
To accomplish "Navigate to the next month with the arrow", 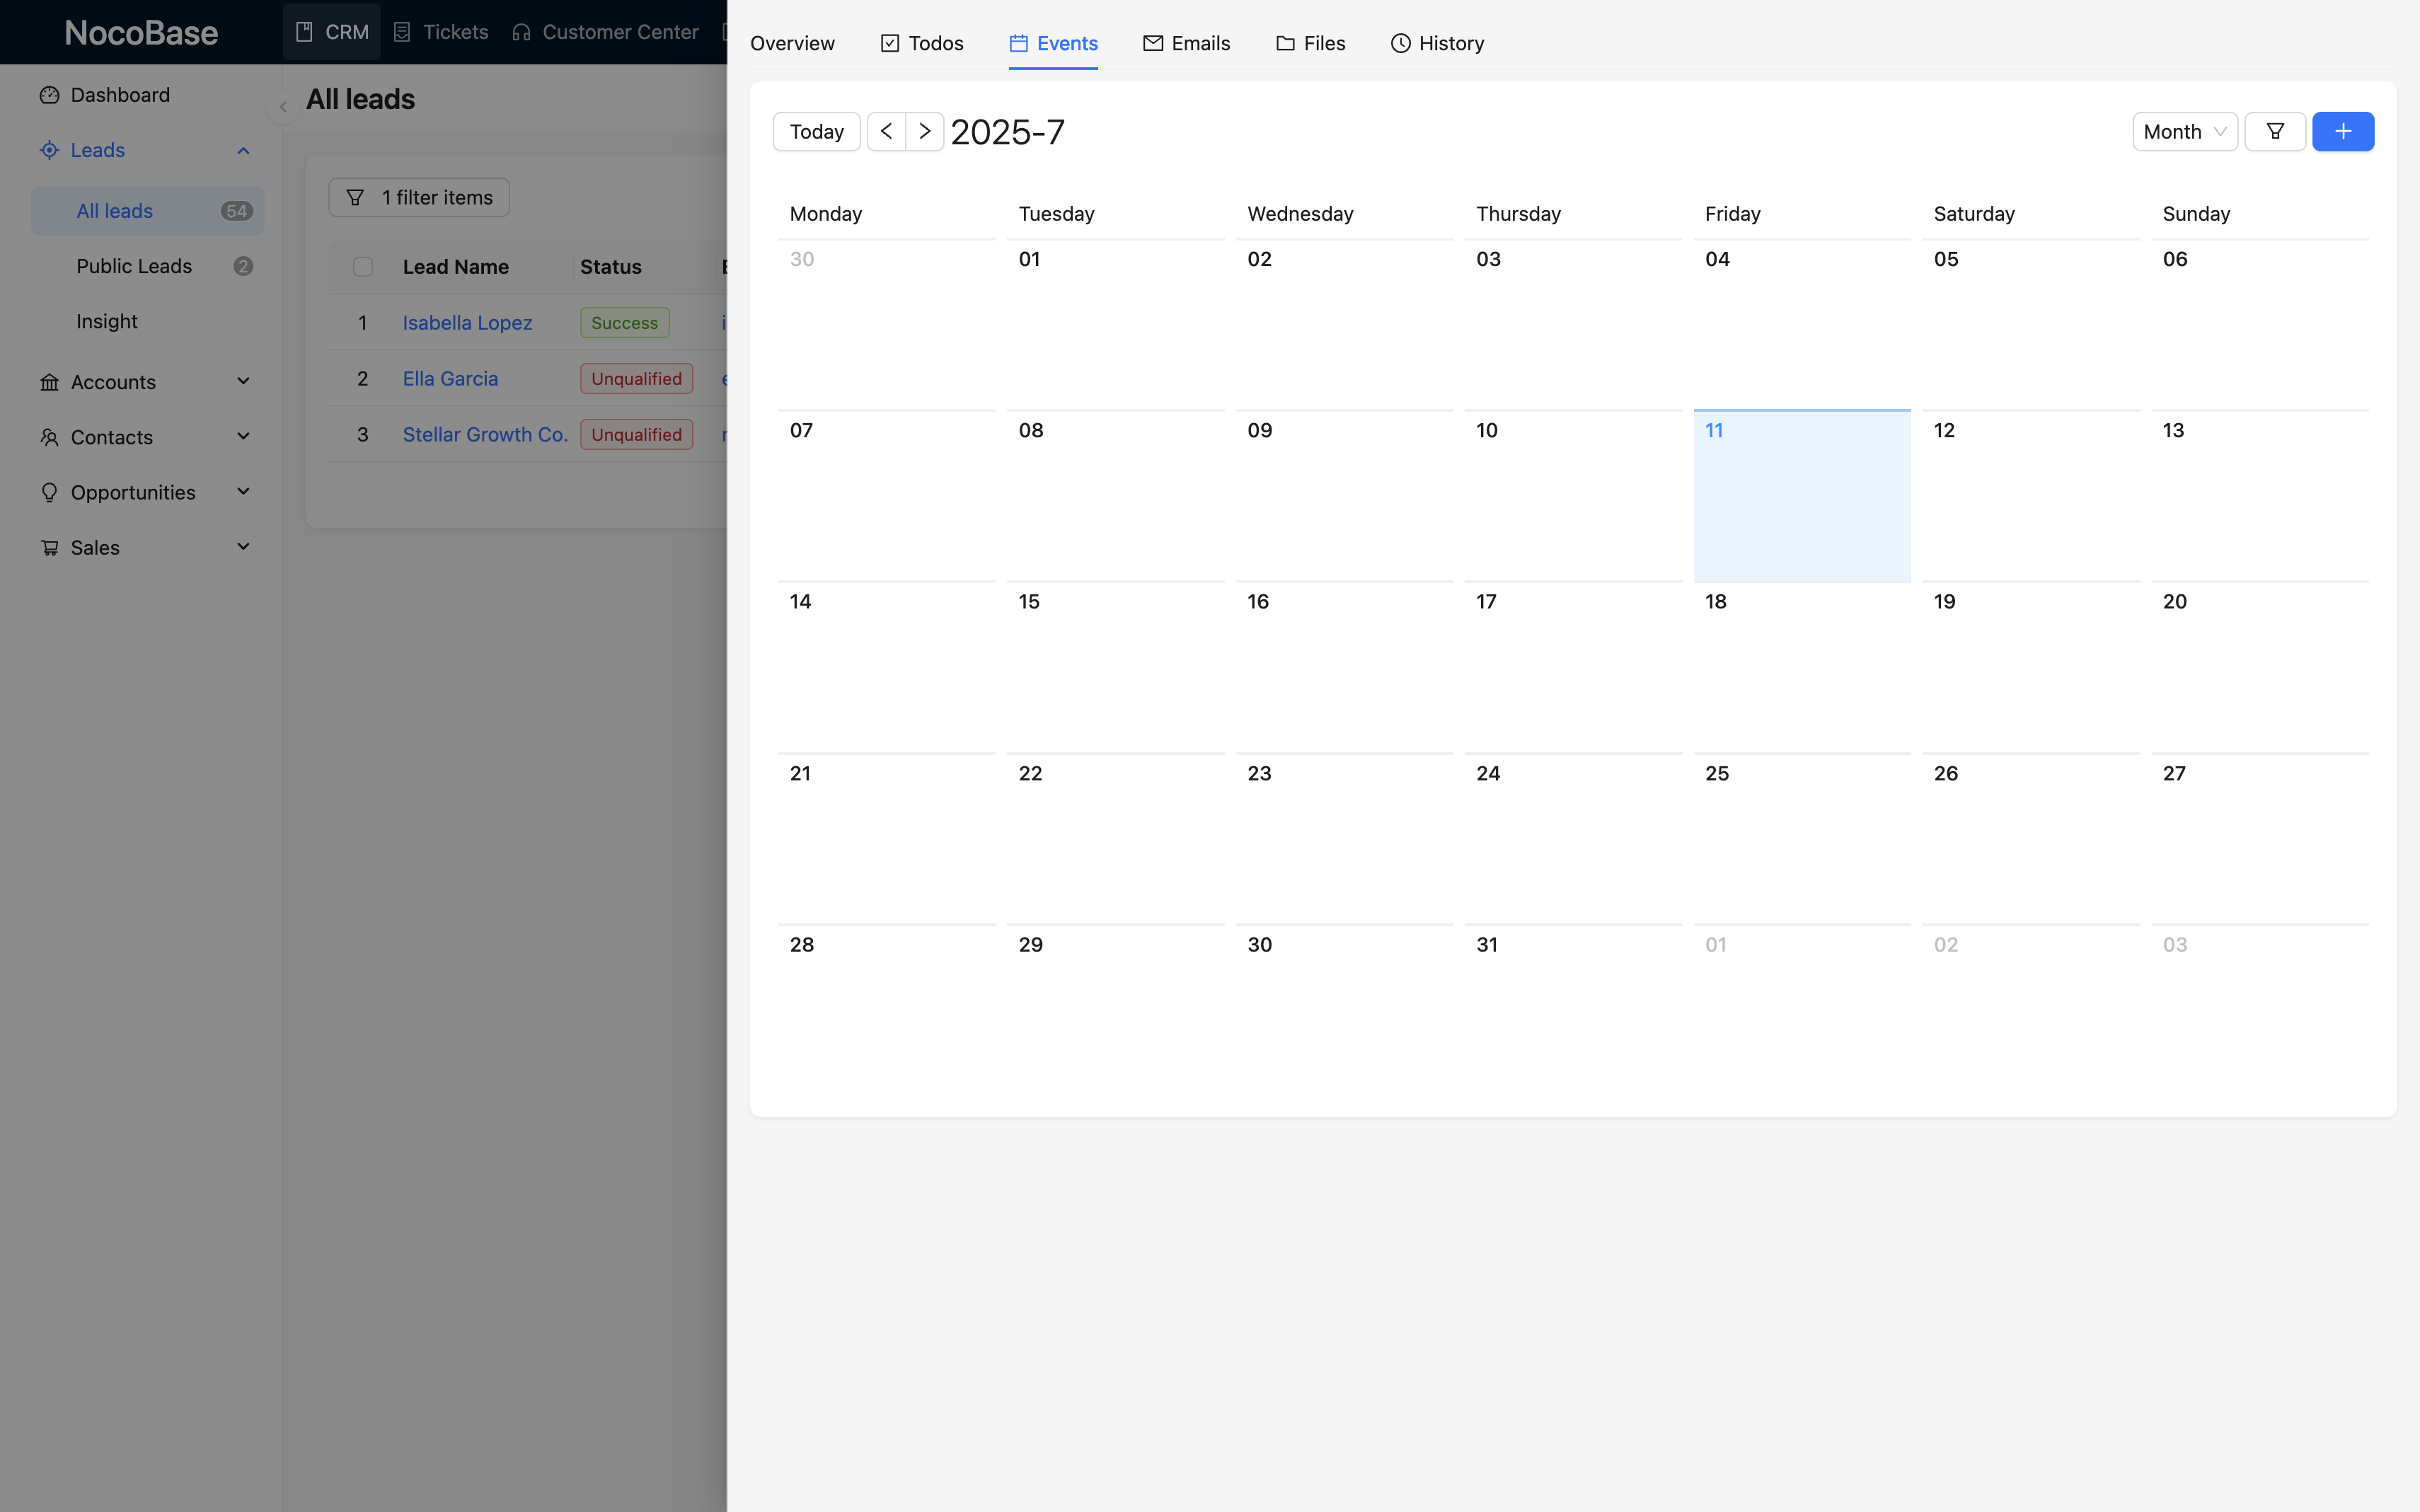I will tap(924, 131).
